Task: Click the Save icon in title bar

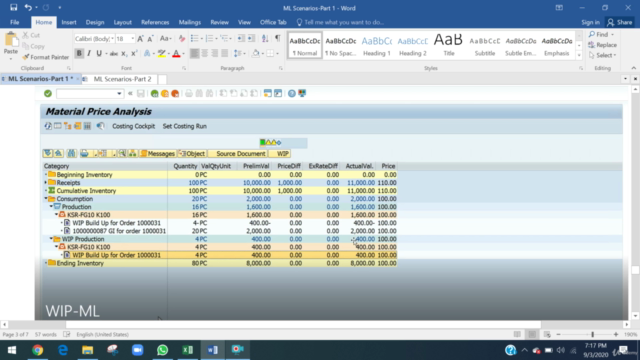Action: pyautogui.click(x=13, y=8)
